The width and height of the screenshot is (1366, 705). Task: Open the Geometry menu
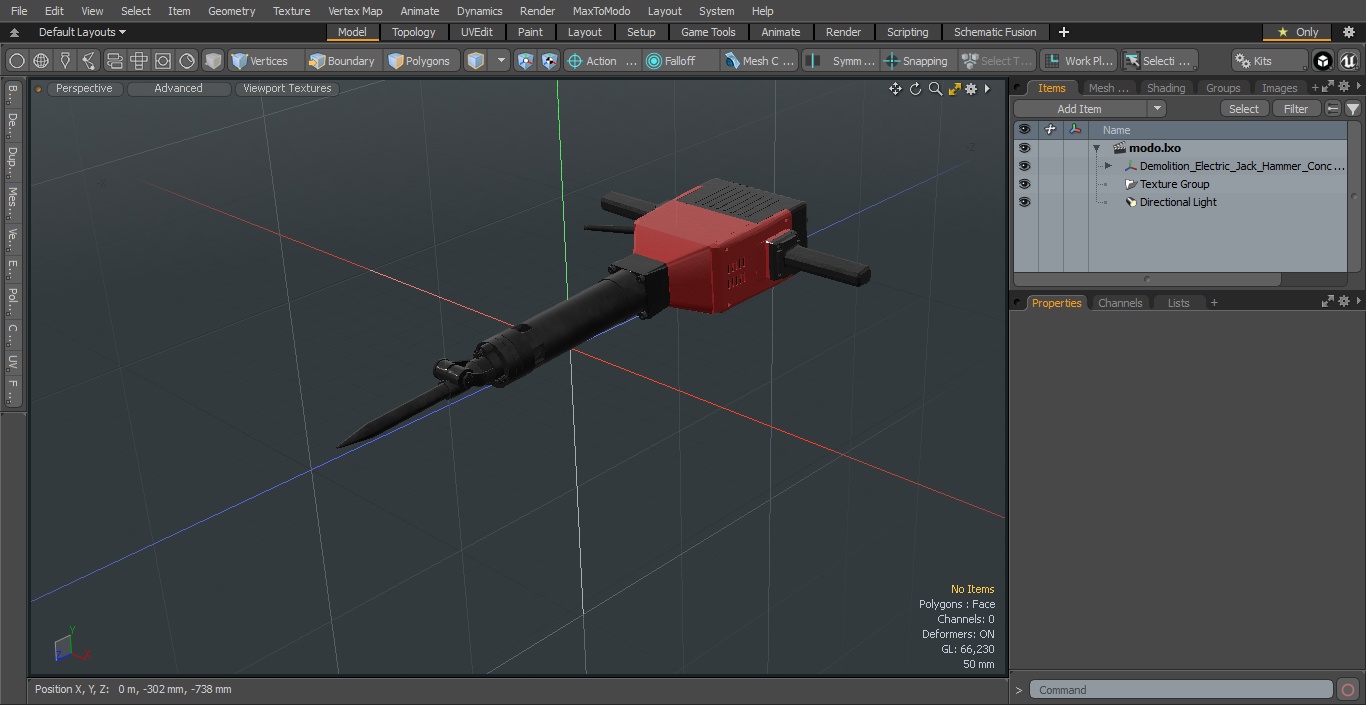coord(231,11)
